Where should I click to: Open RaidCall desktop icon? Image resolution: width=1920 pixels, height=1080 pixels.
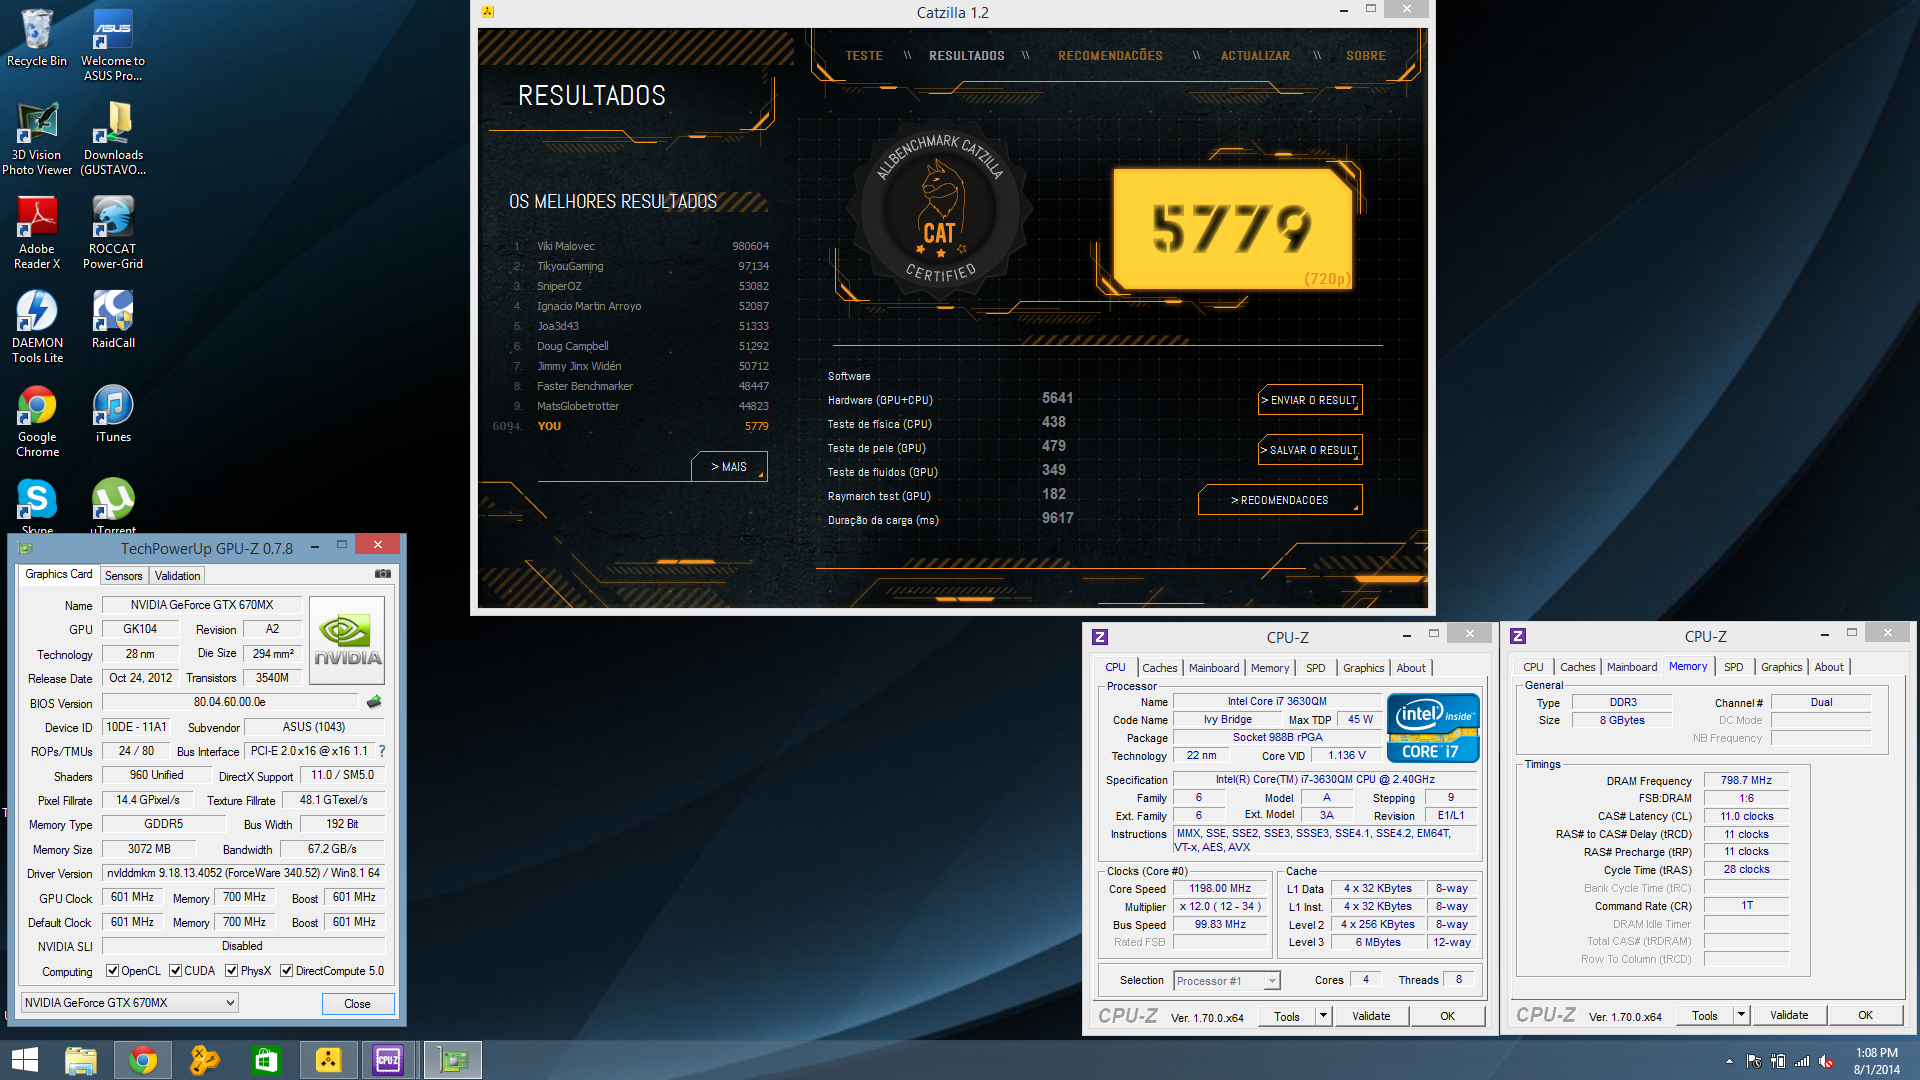(113, 319)
